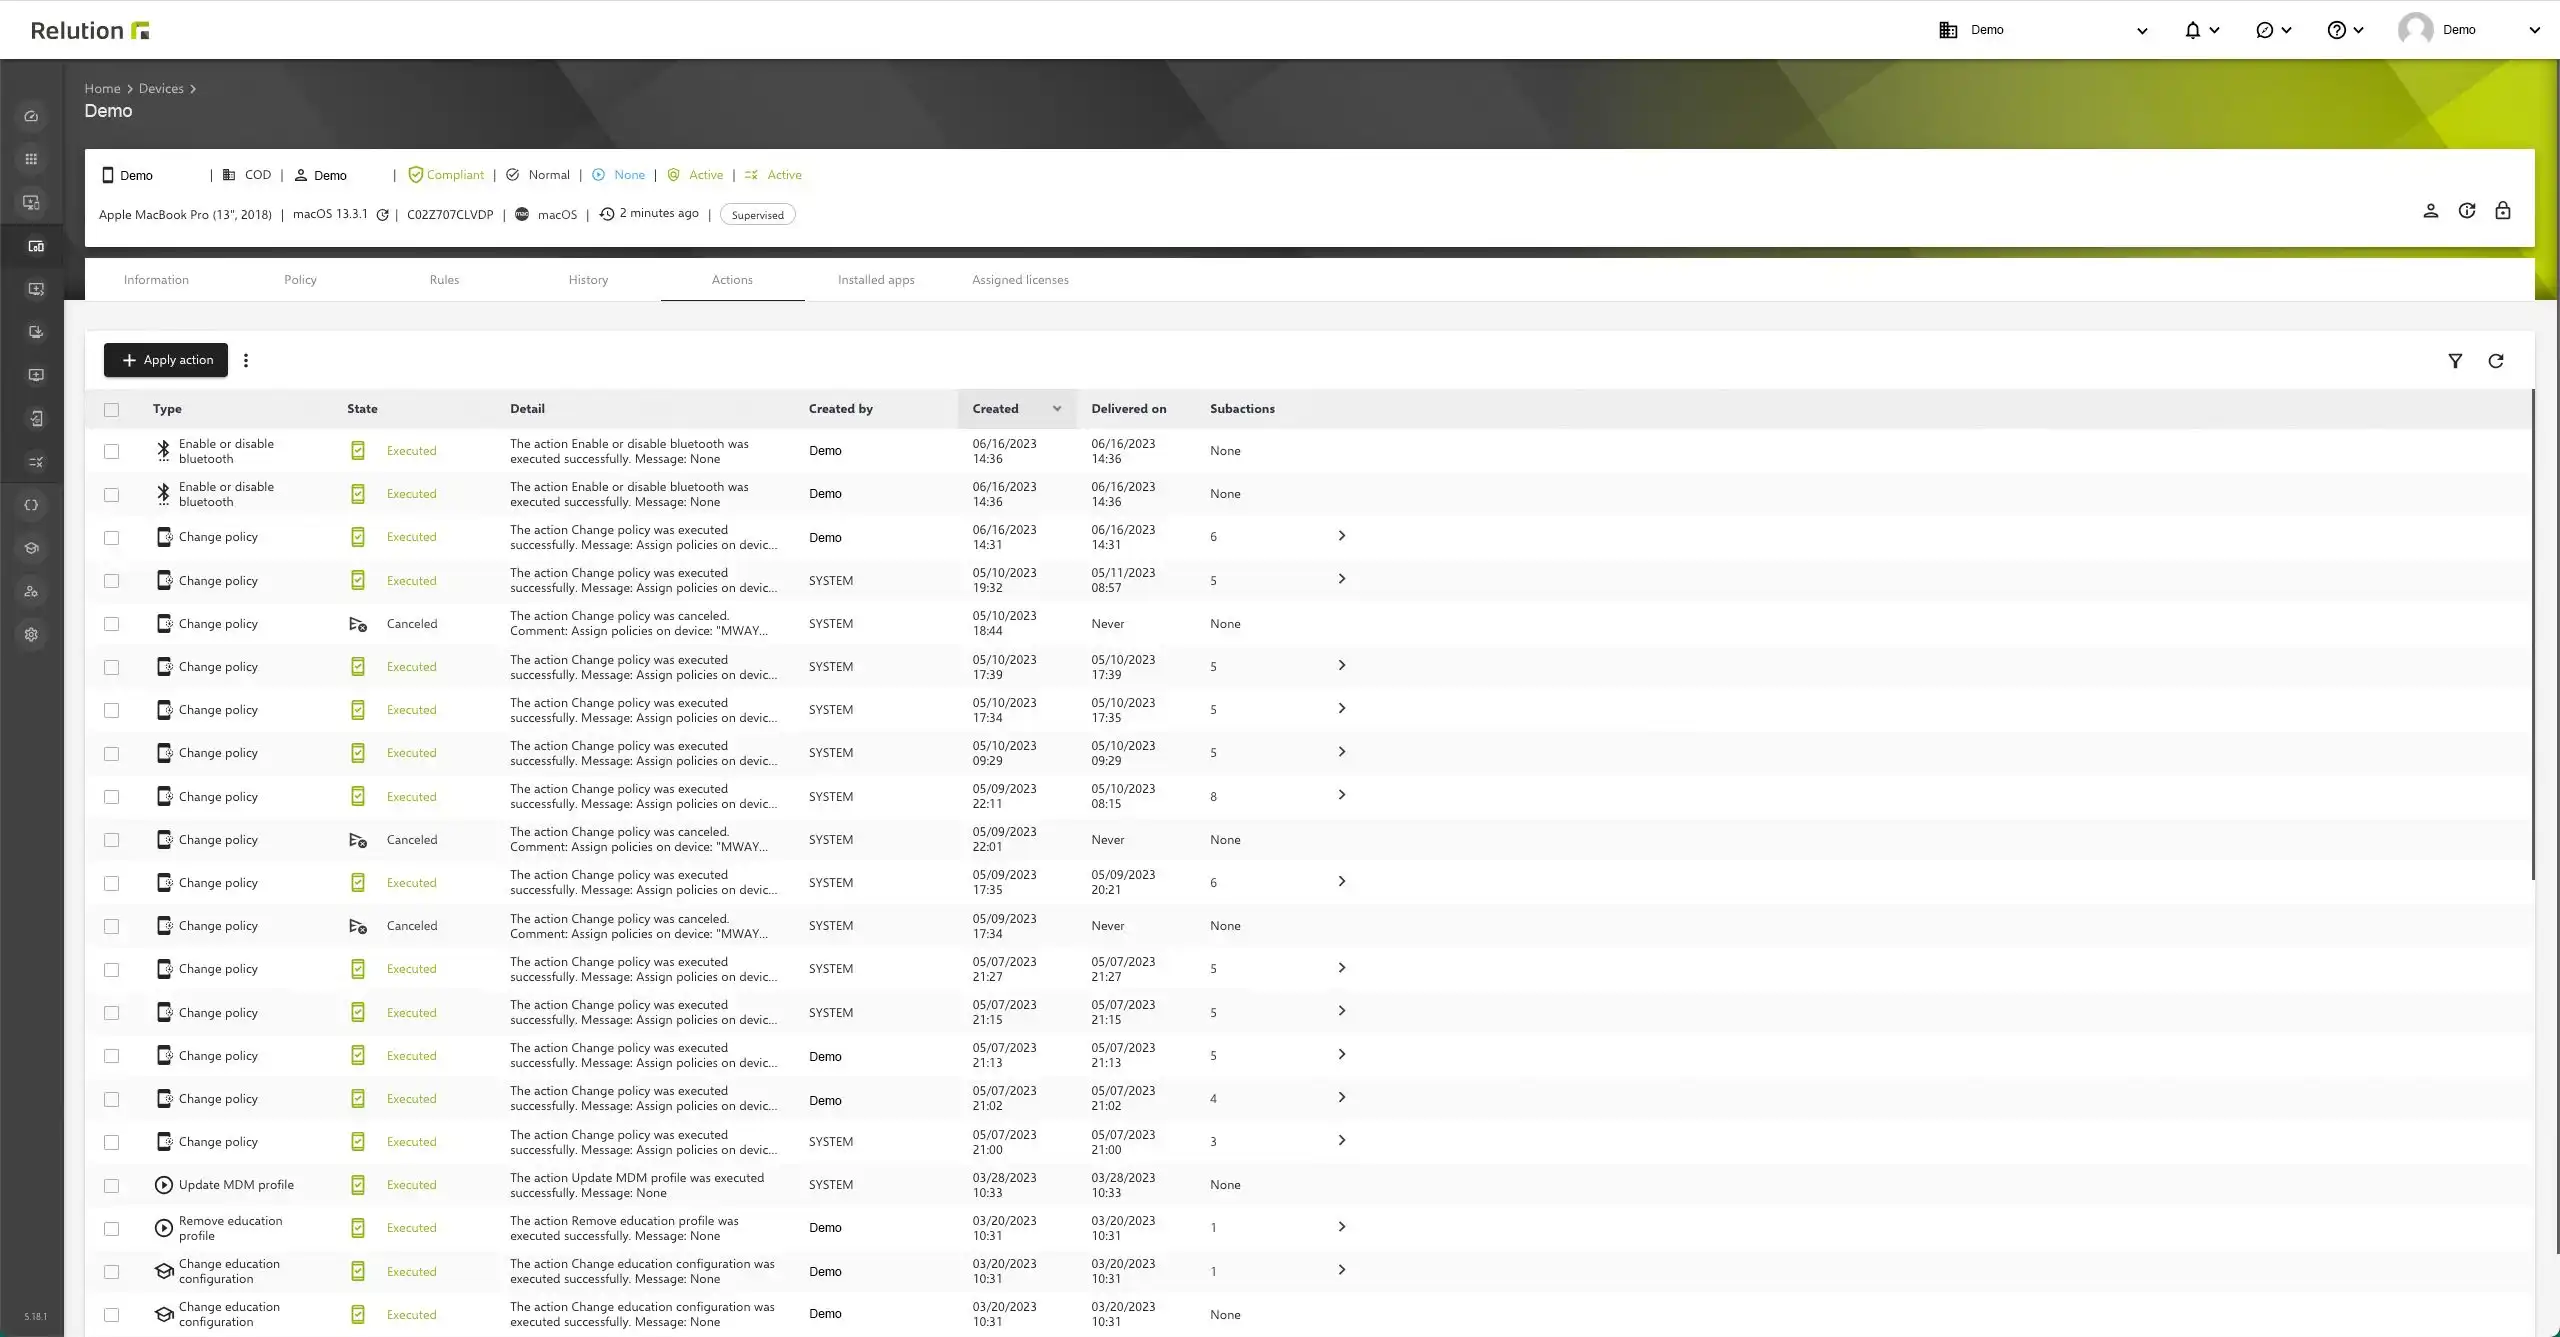This screenshot has height=1337, width=2560.
Task: Open the History tab
Action: [588, 280]
